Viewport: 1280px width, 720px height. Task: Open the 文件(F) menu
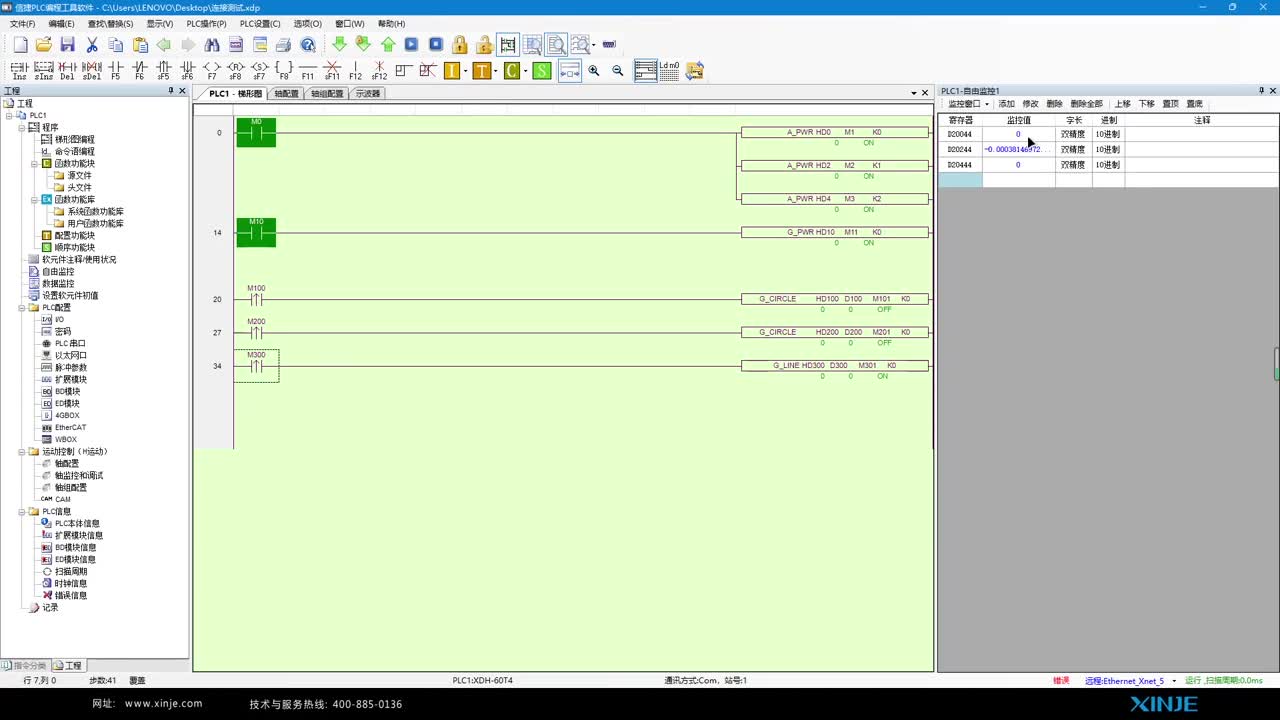22,23
